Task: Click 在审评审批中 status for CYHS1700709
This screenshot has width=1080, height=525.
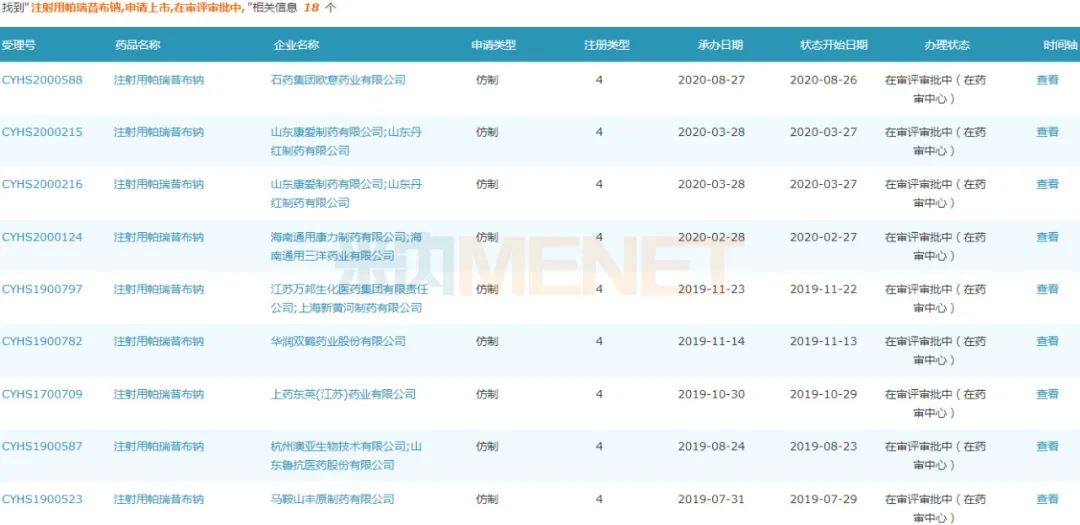Action: coord(935,404)
